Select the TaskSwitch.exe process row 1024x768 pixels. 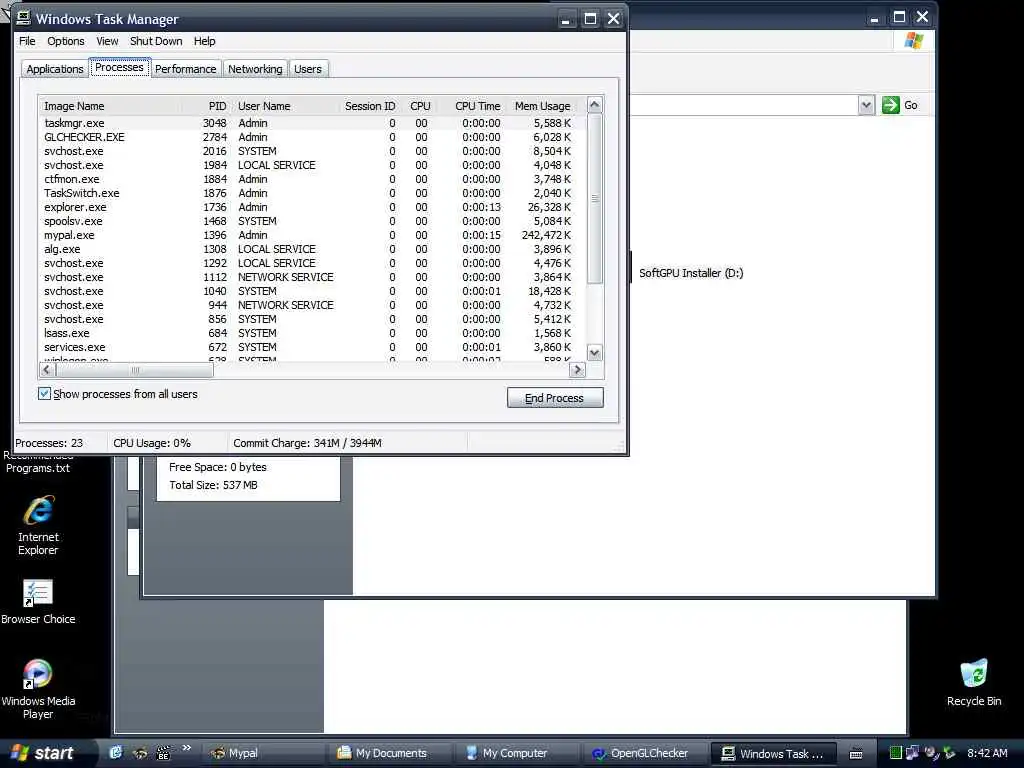[x=311, y=193]
